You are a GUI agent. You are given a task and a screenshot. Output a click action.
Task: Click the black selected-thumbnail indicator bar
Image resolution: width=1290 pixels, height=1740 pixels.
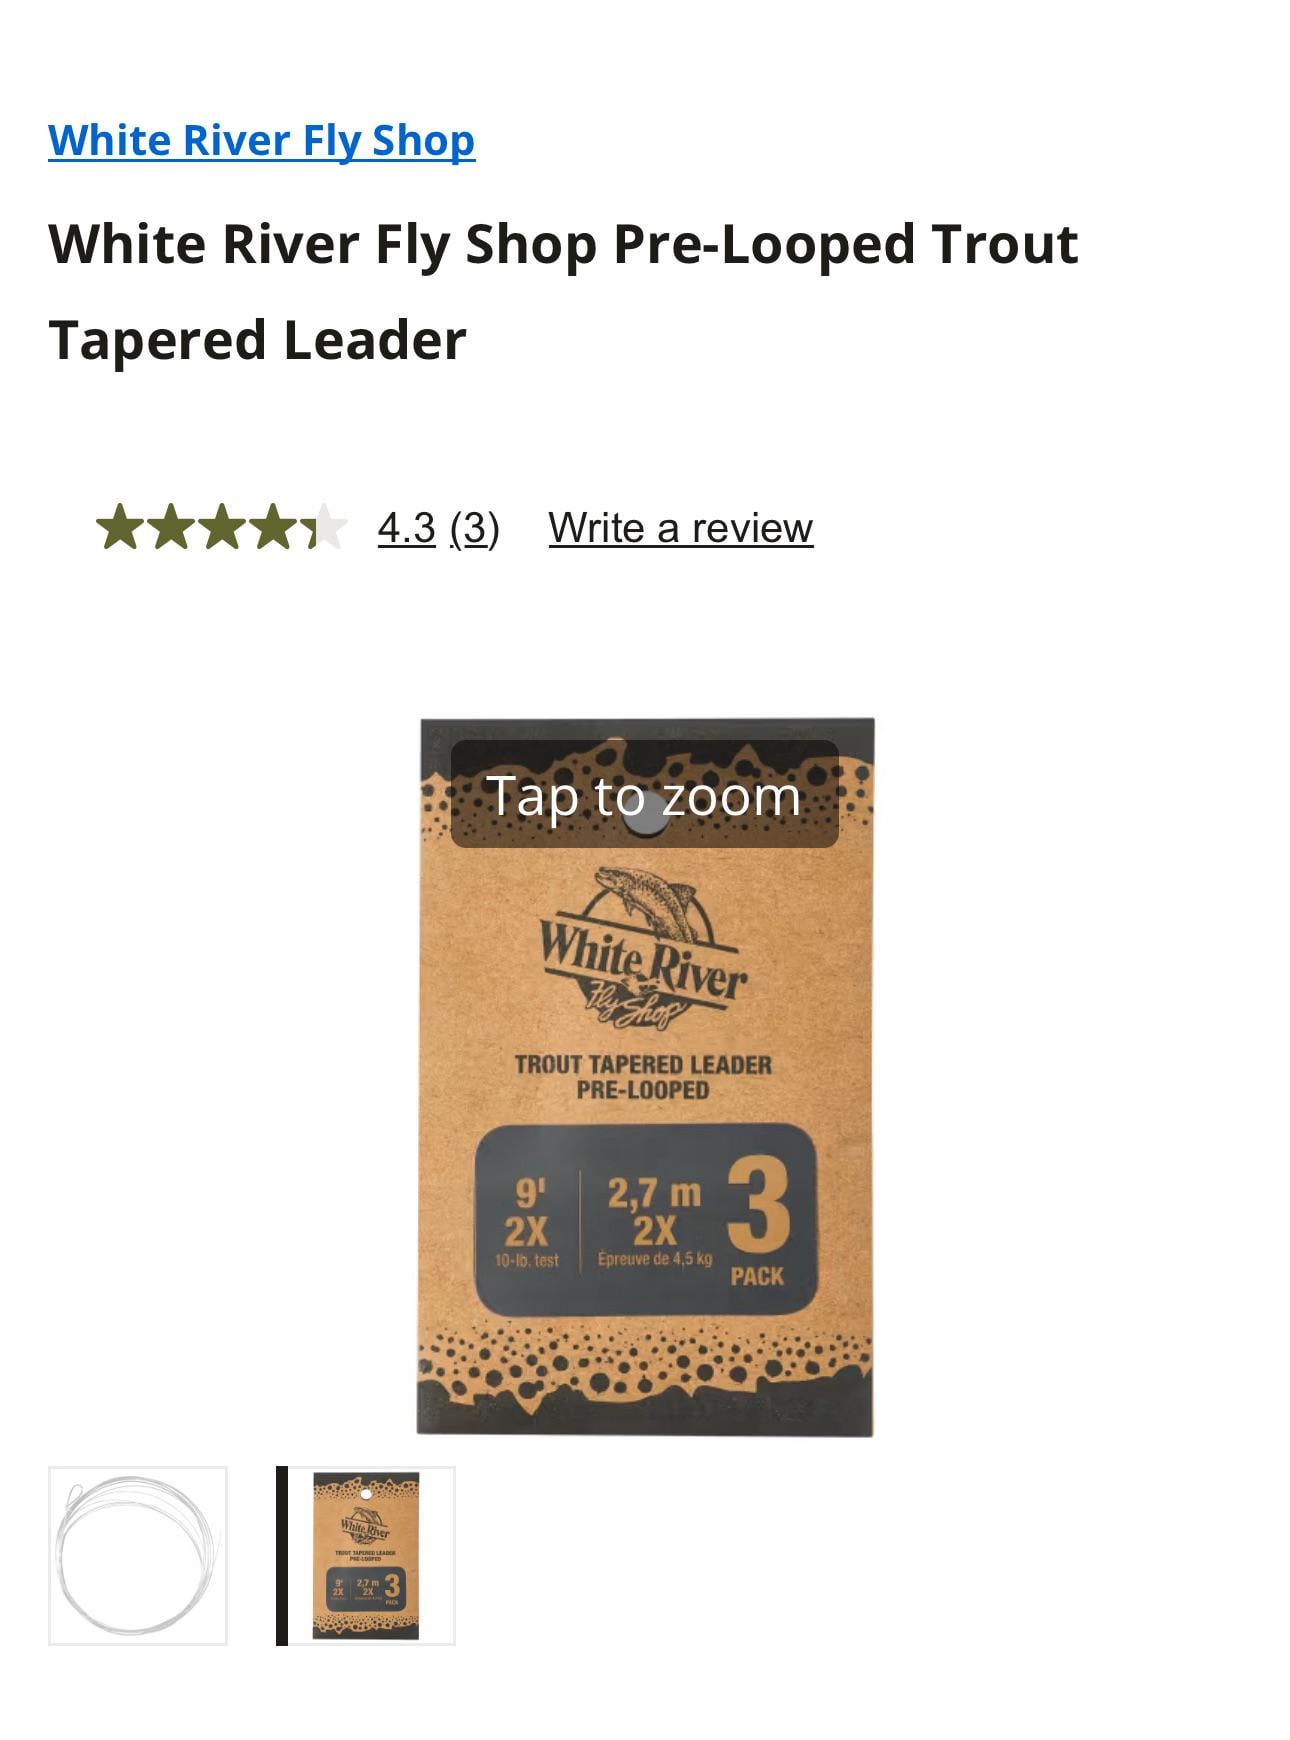[282, 1556]
